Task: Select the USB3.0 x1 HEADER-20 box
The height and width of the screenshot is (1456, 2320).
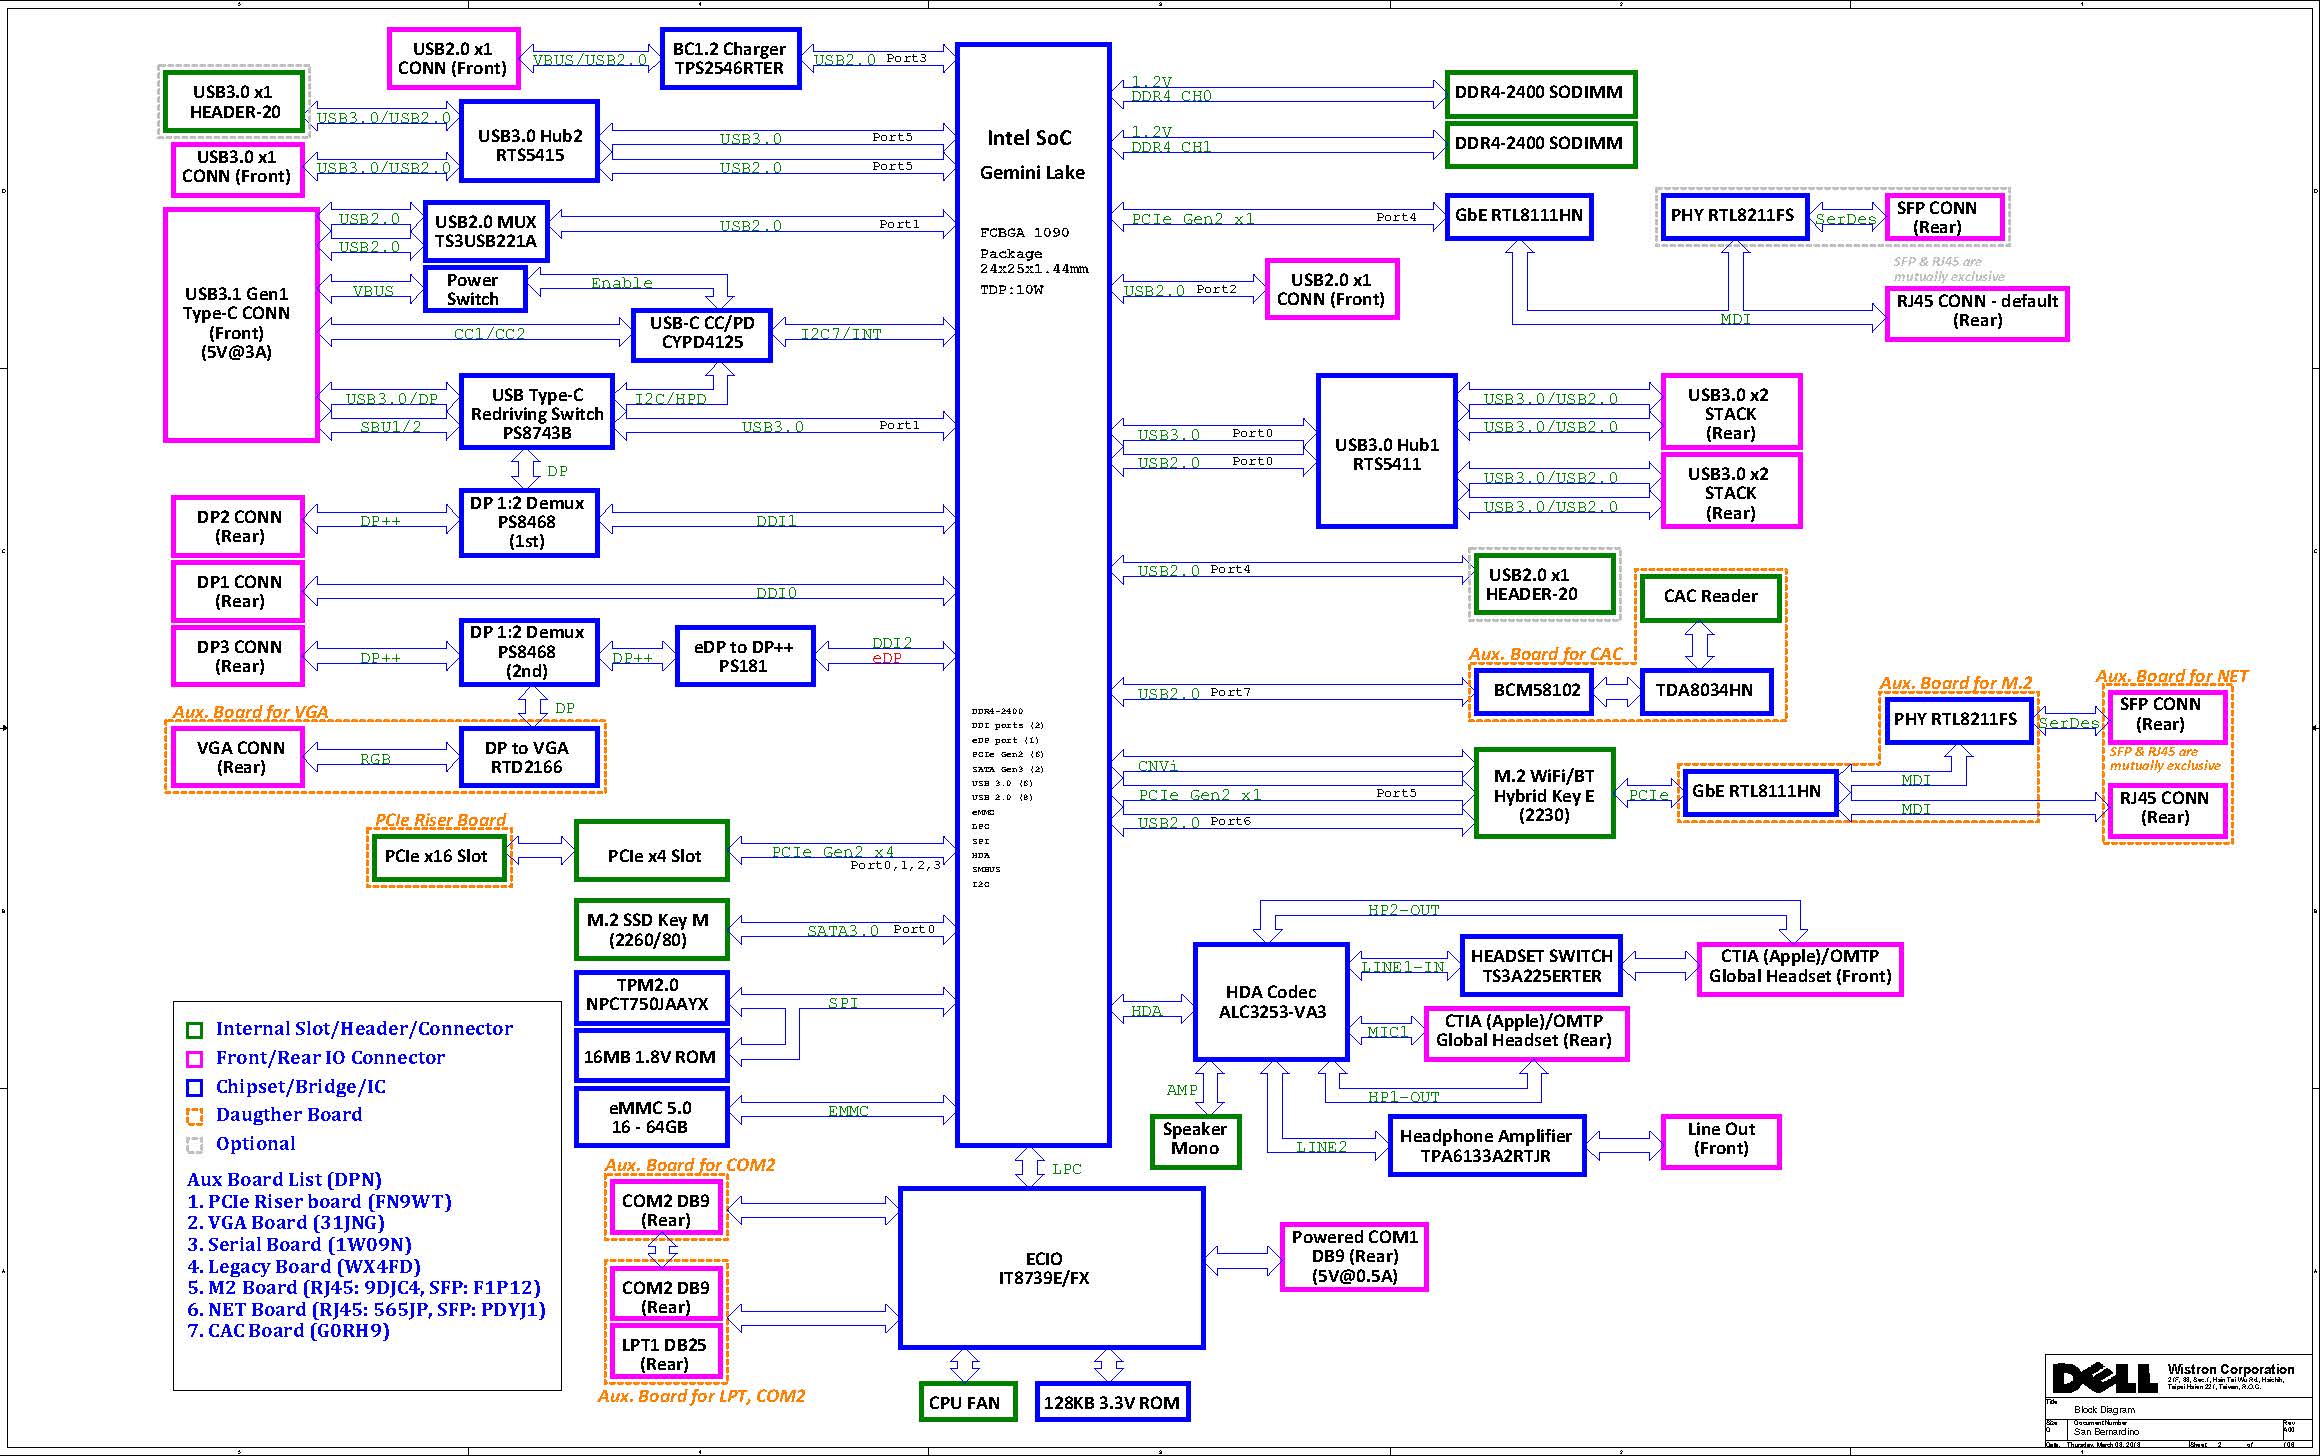Action: click(x=235, y=101)
